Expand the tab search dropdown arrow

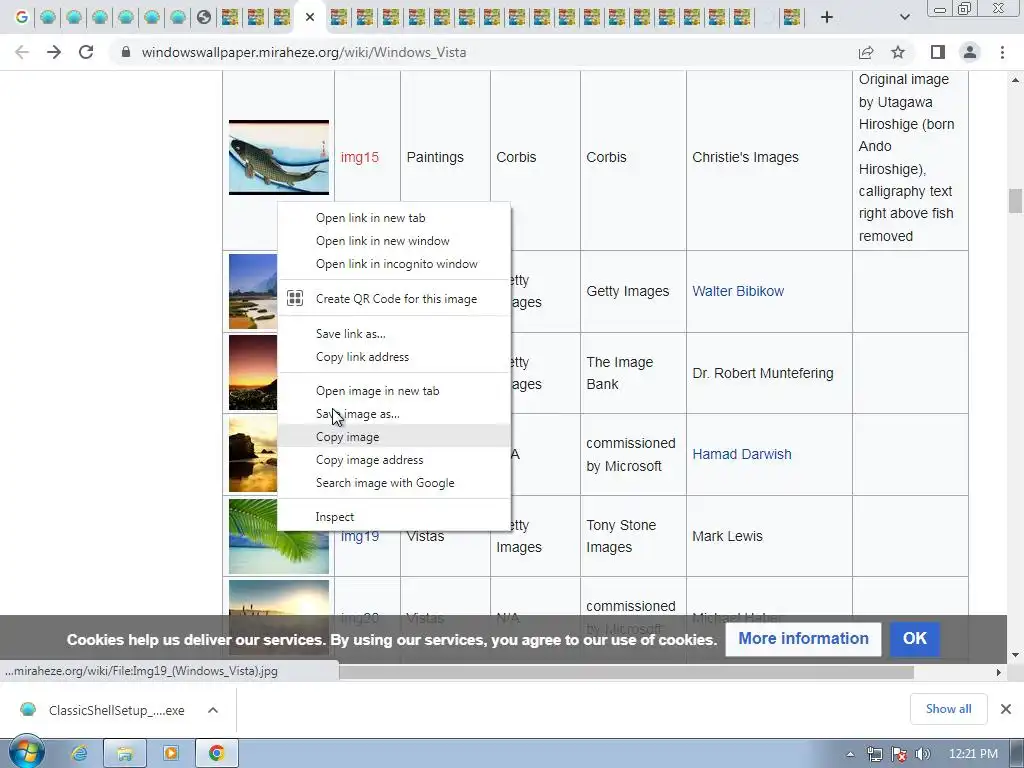pos(904,17)
